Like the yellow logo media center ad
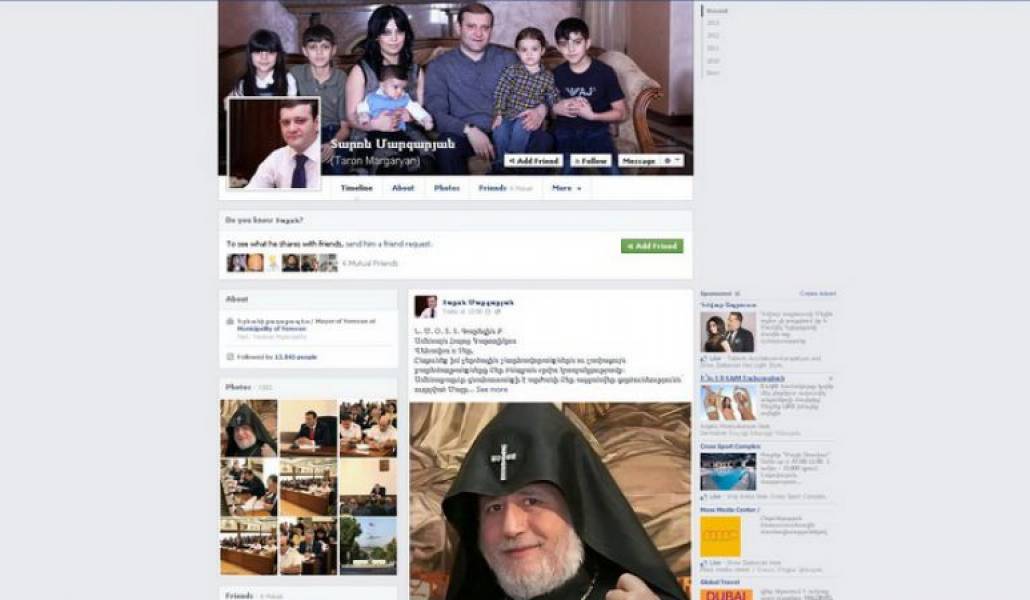This screenshot has height=600, width=1030. tap(713, 563)
